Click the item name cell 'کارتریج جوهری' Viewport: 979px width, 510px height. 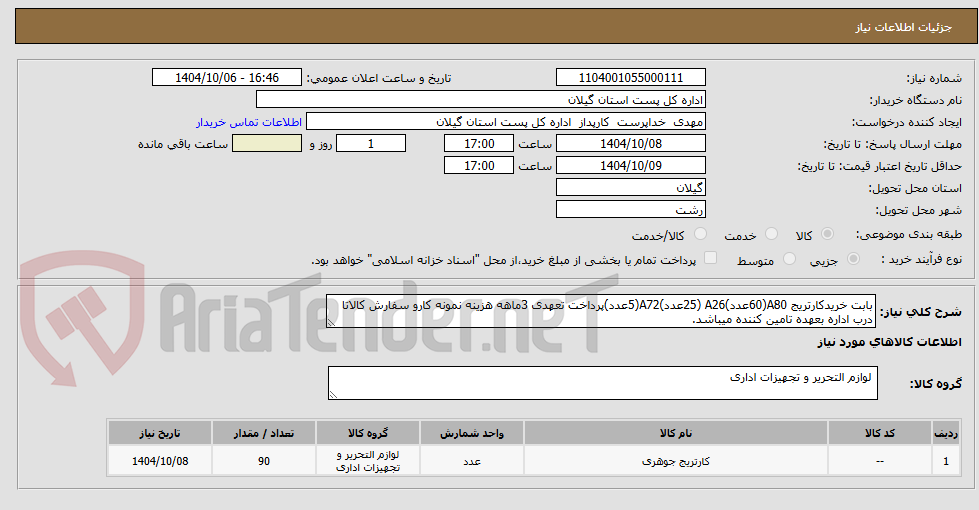click(676, 461)
